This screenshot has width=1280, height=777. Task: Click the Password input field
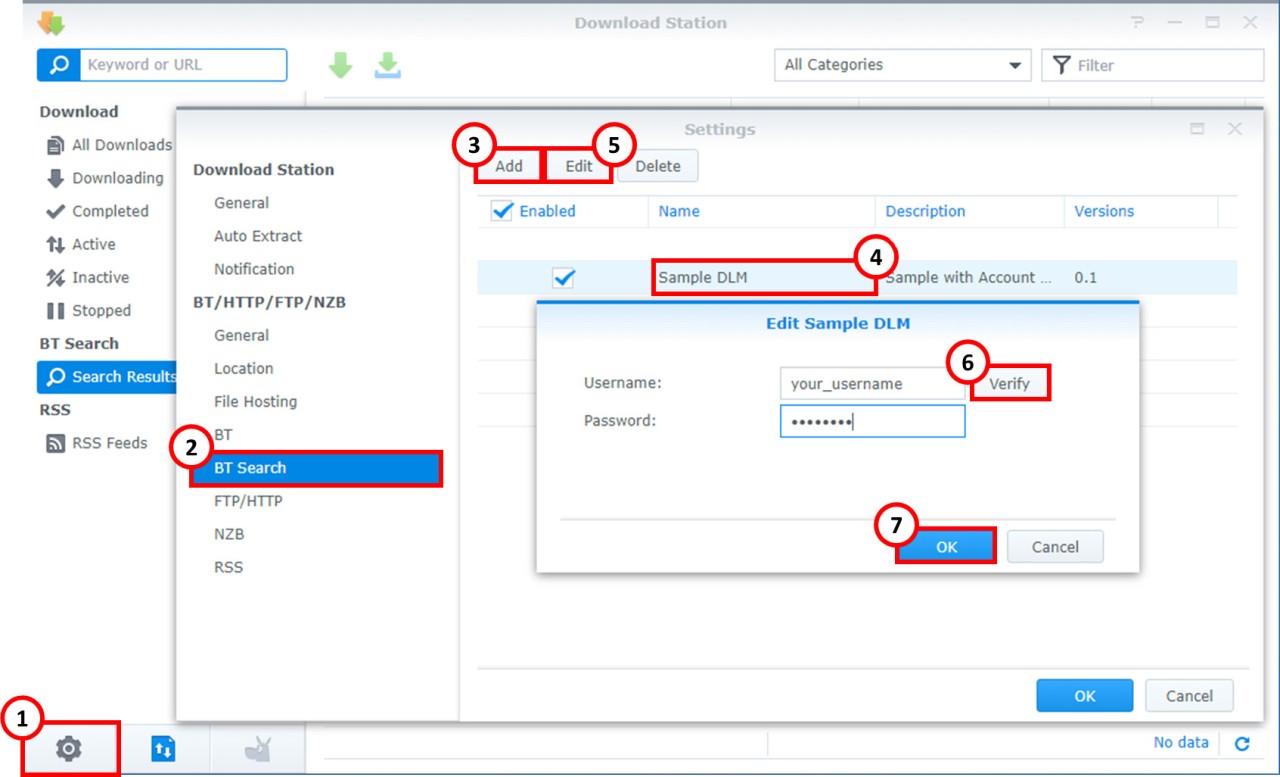(x=872, y=421)
